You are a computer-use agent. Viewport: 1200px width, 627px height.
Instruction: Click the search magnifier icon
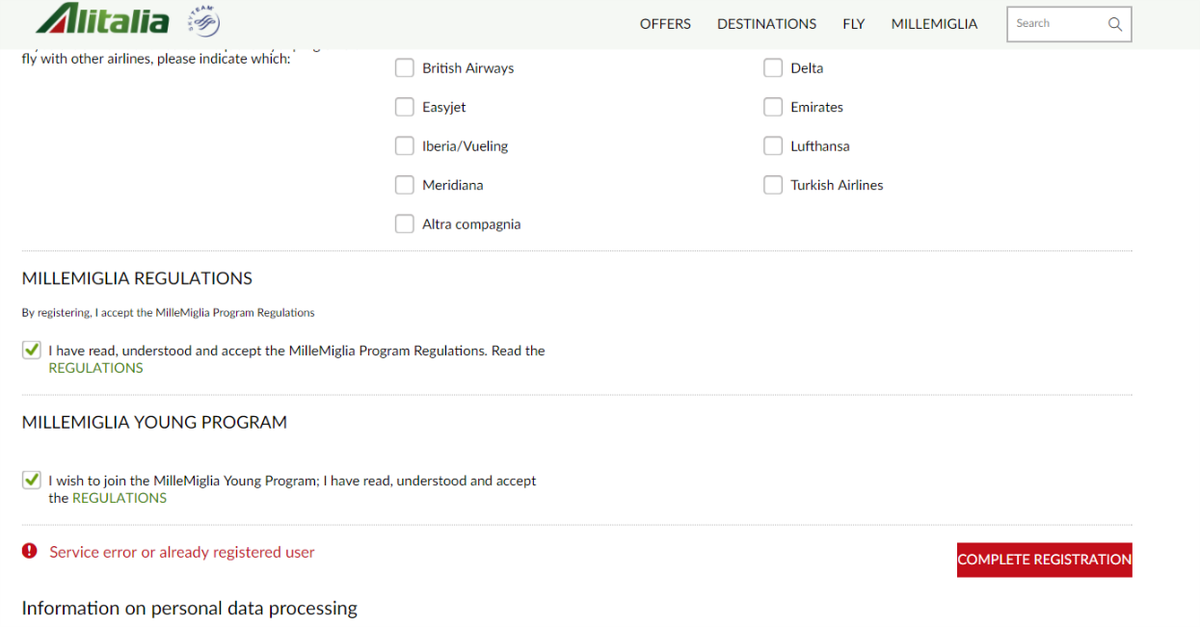(1115, 24)
